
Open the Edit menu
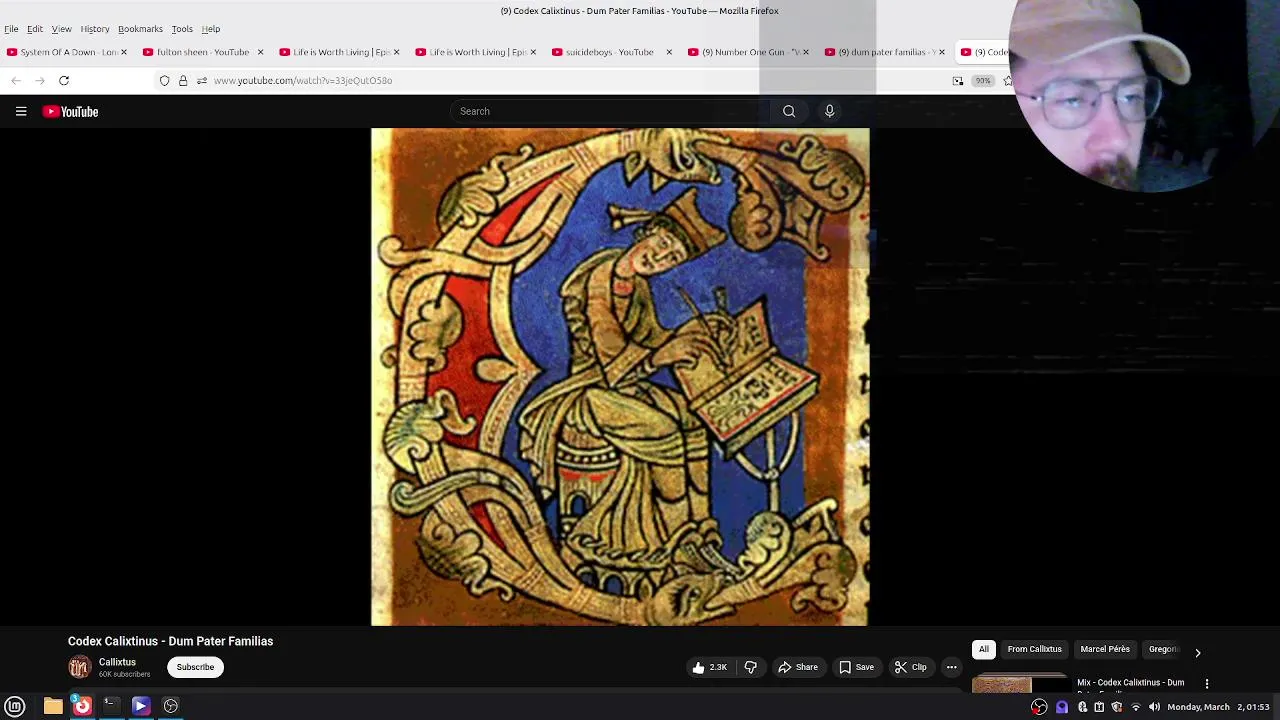coord(35,29)
